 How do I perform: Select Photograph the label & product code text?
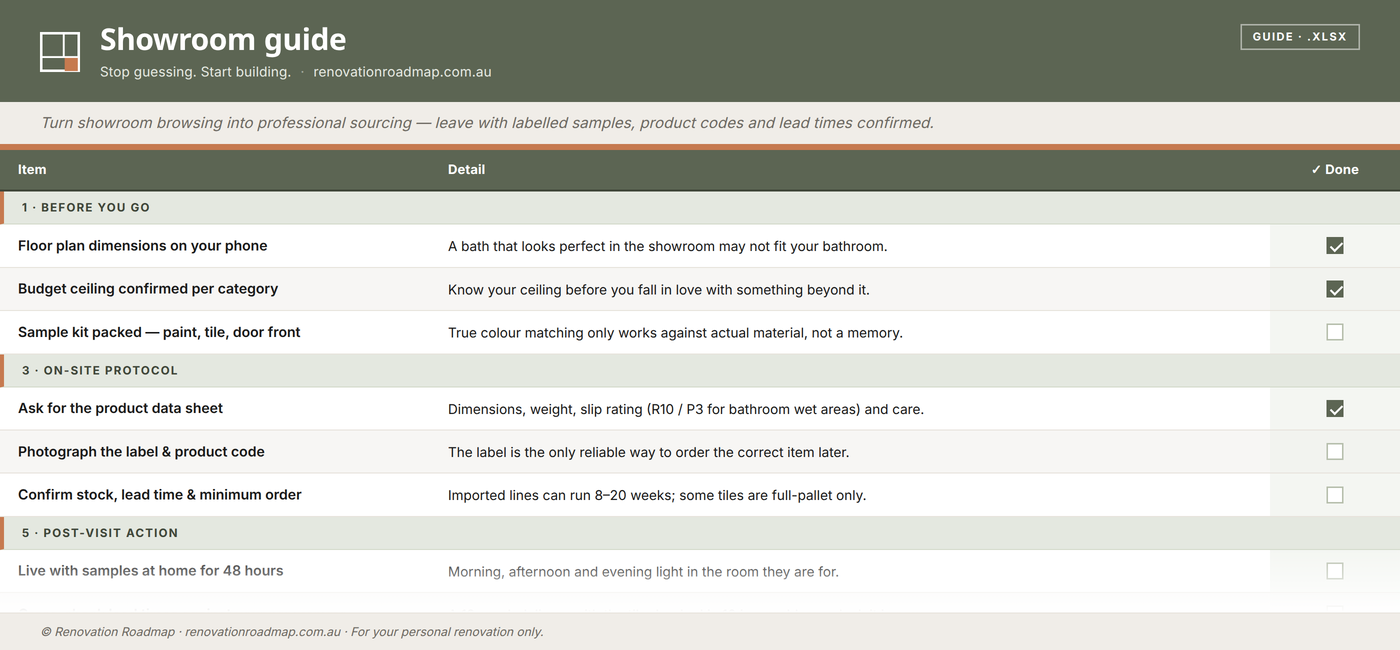pyautogui.click(x=141, y=452)
